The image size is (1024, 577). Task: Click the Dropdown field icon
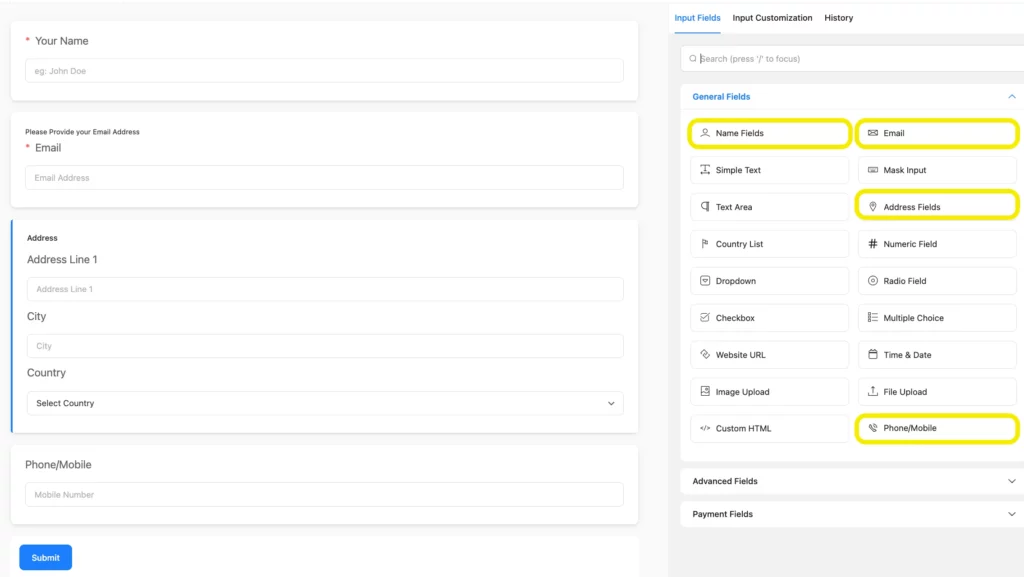click(705, 281)
